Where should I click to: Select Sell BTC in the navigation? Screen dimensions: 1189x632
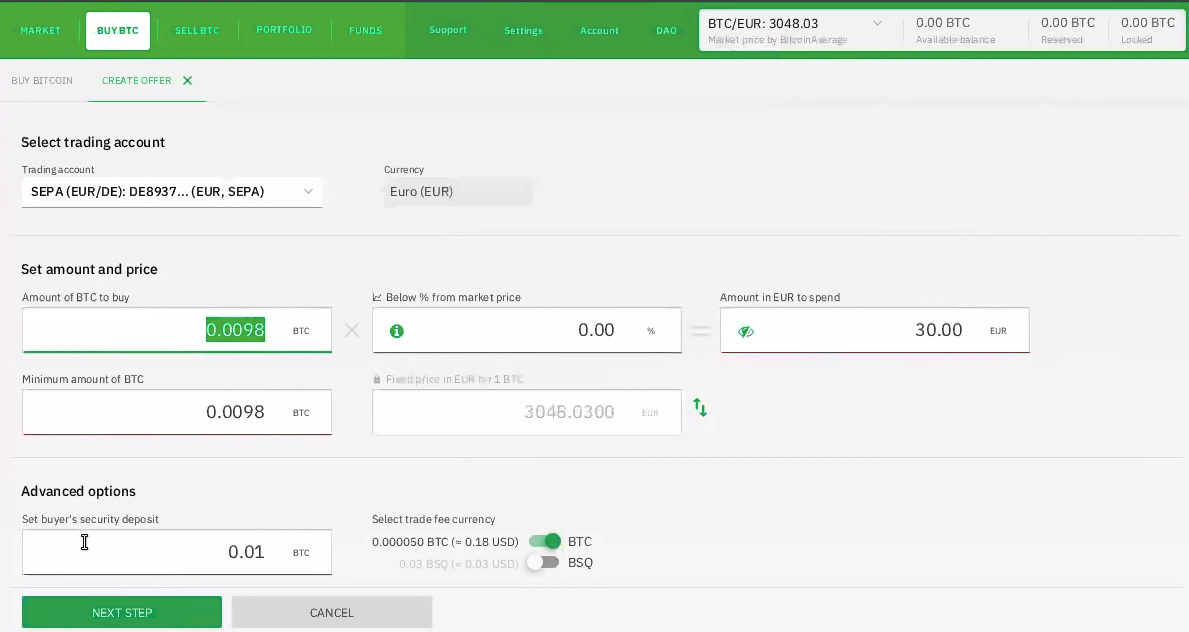coord(197,30)
